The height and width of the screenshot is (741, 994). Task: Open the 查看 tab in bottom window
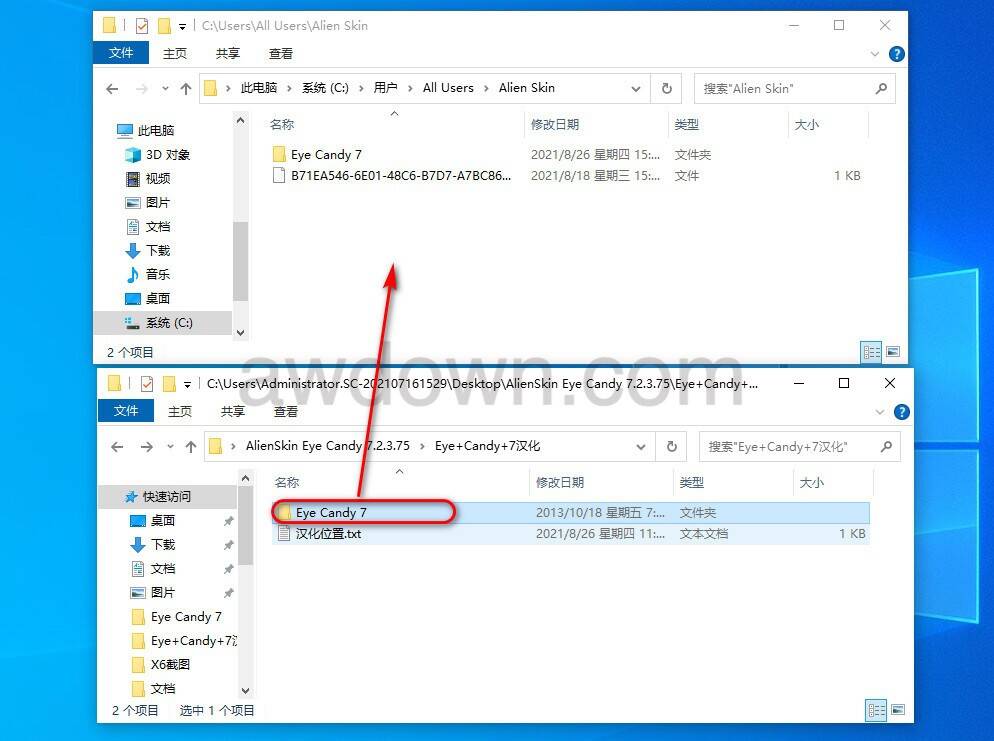pos(286,411)
